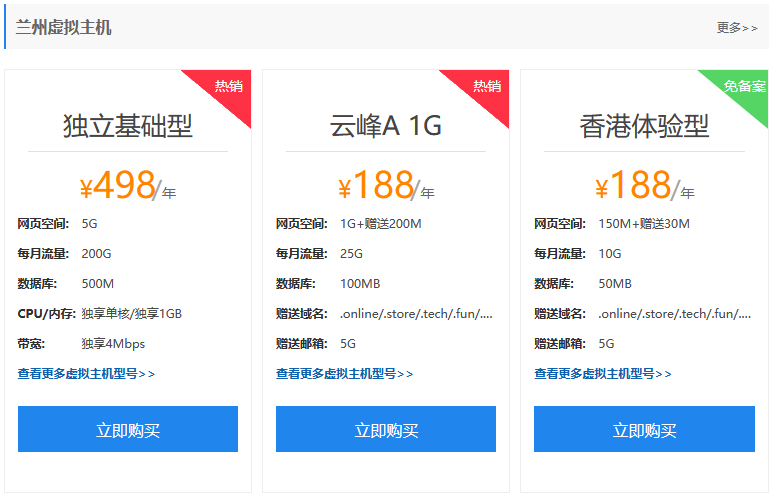This screenshot has width=774, height=493.
Task: Click the 兰州虚拟主机 section heading
Action: [63, 27]
